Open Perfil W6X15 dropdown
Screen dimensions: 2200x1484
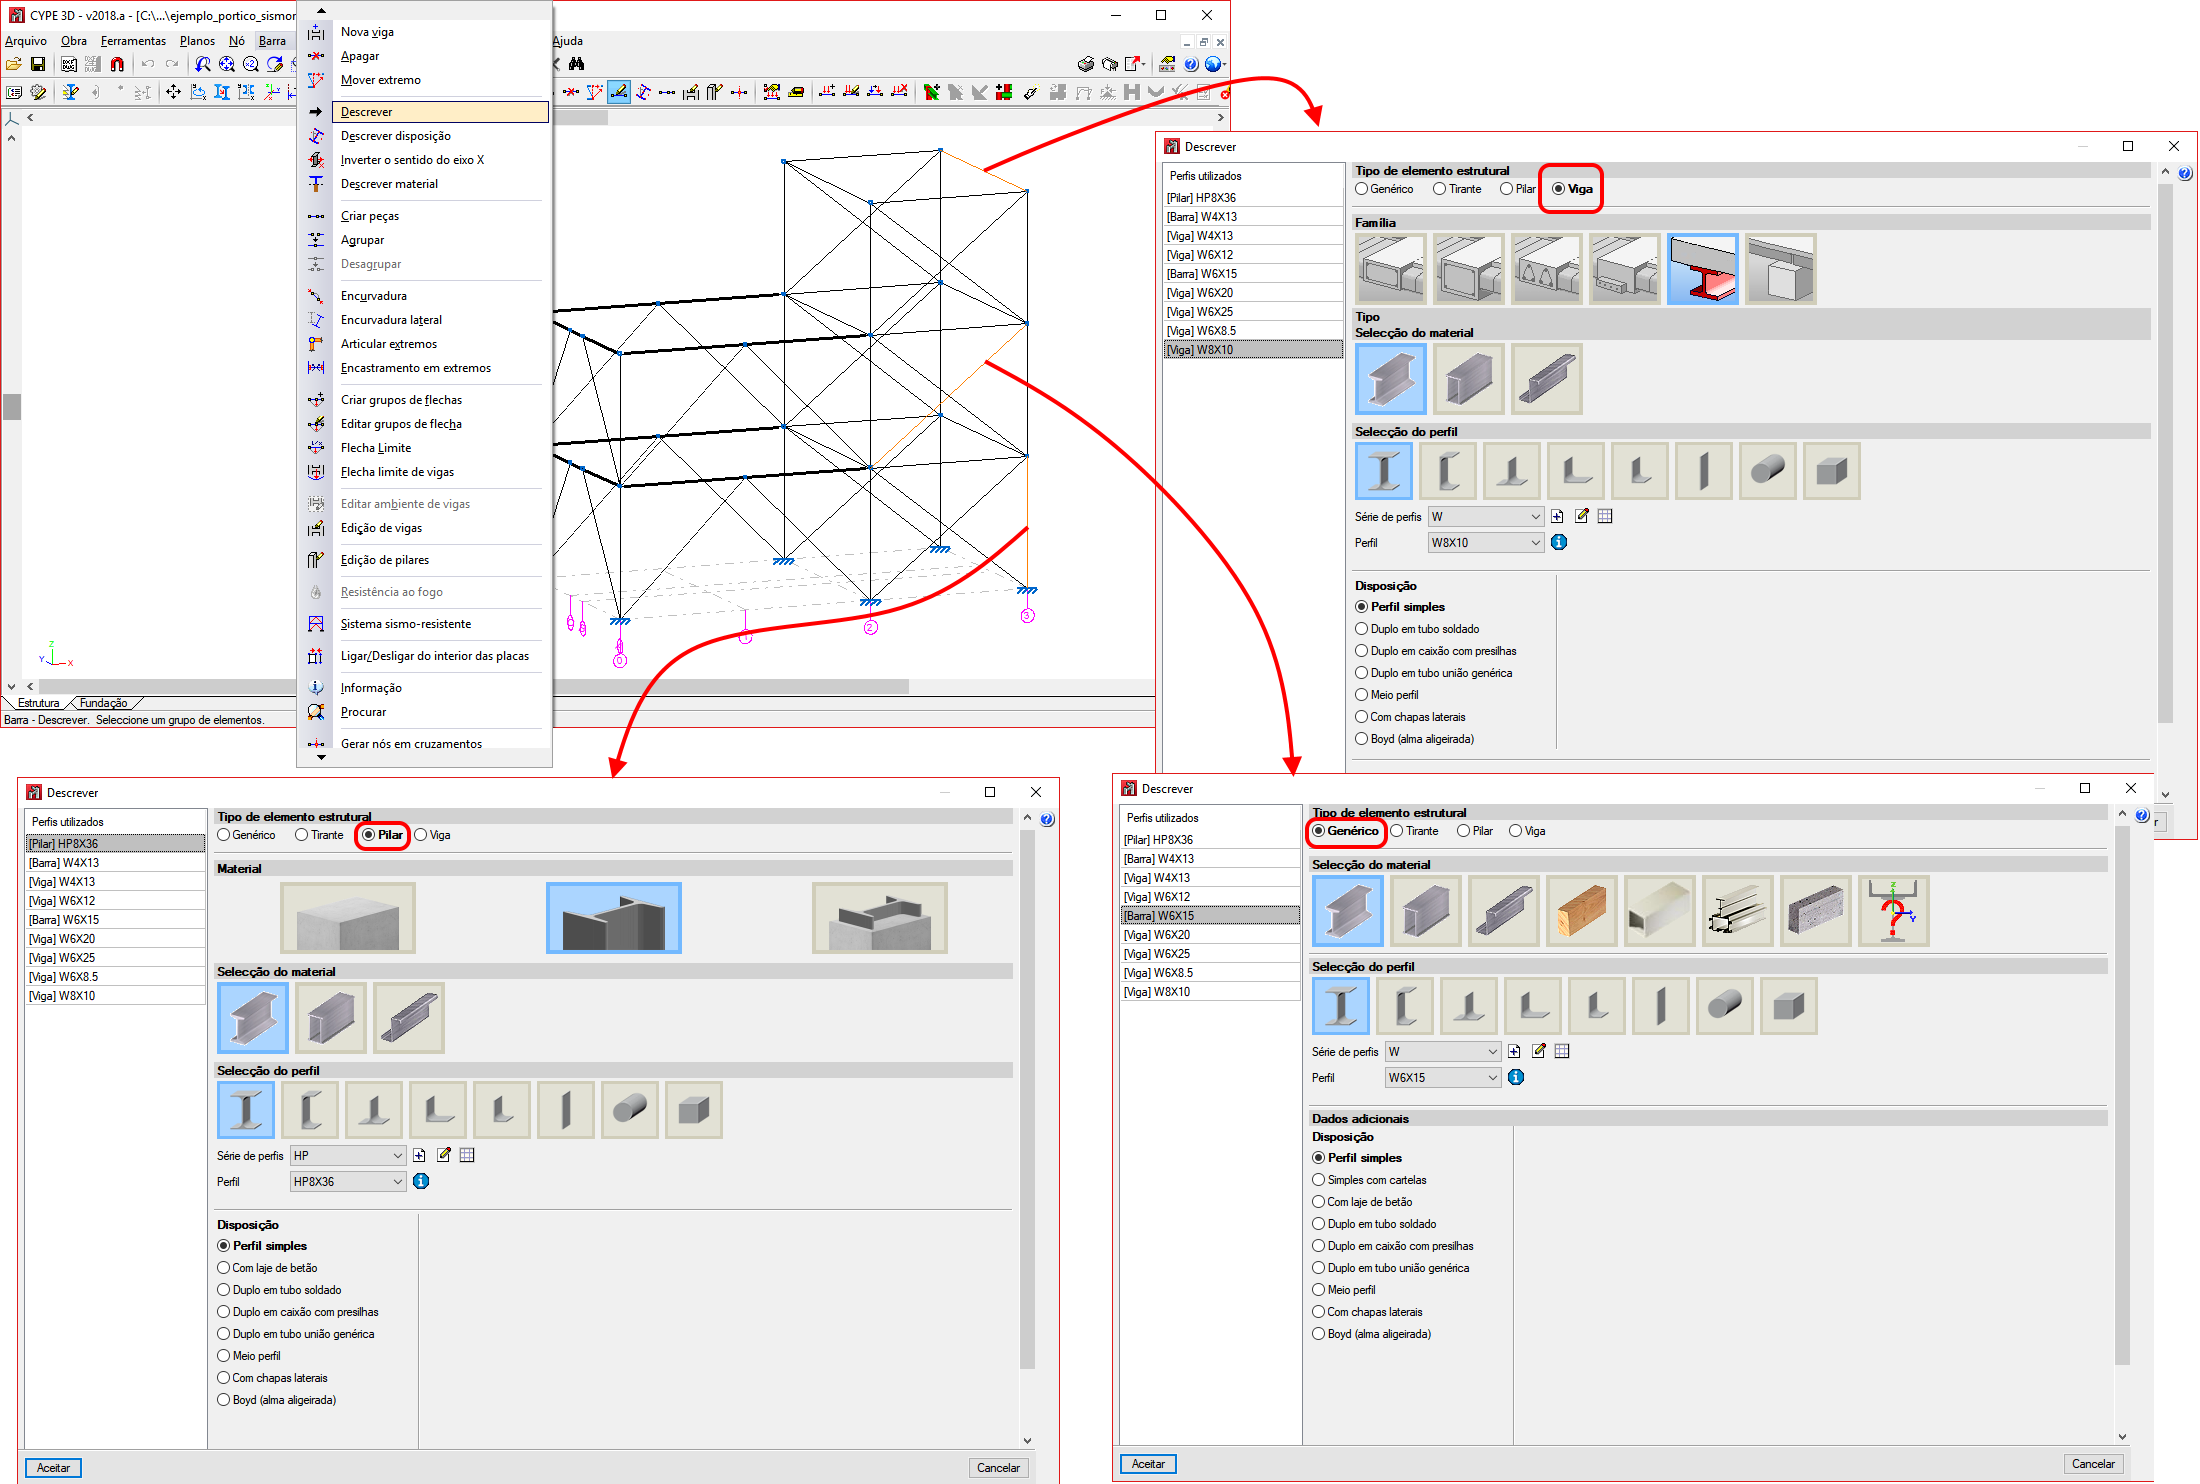tap(1443, 1077)
